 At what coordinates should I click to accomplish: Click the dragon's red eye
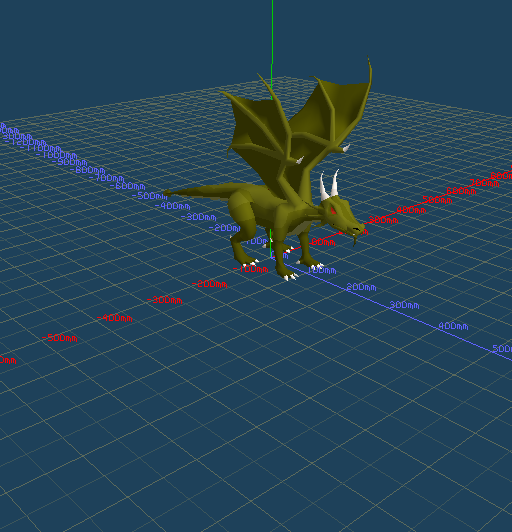(333, 210)
